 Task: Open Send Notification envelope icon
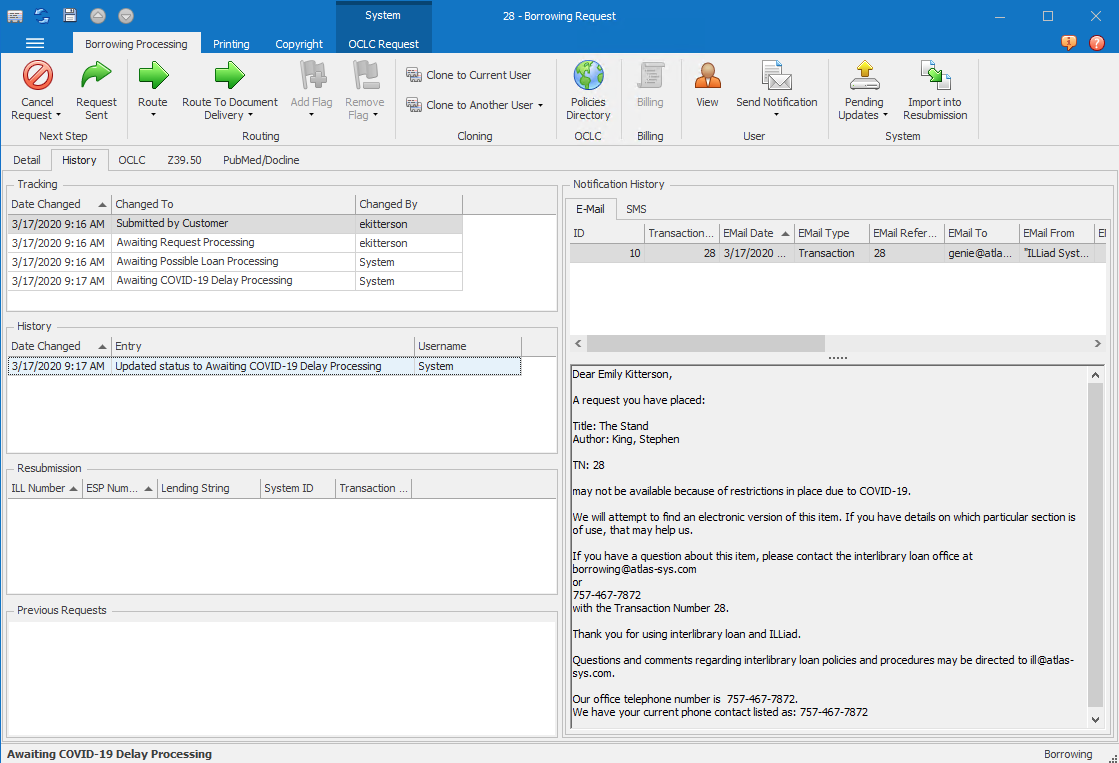pyautogui.click(x=776, y=76)
